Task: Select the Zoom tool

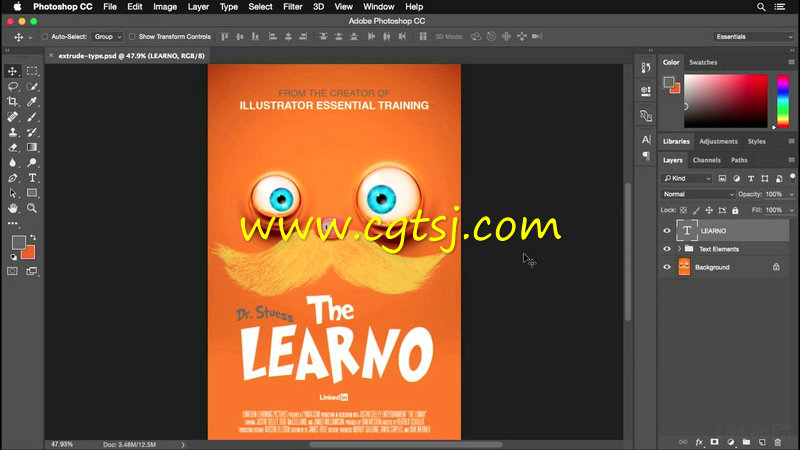Action: coord(32,208)
